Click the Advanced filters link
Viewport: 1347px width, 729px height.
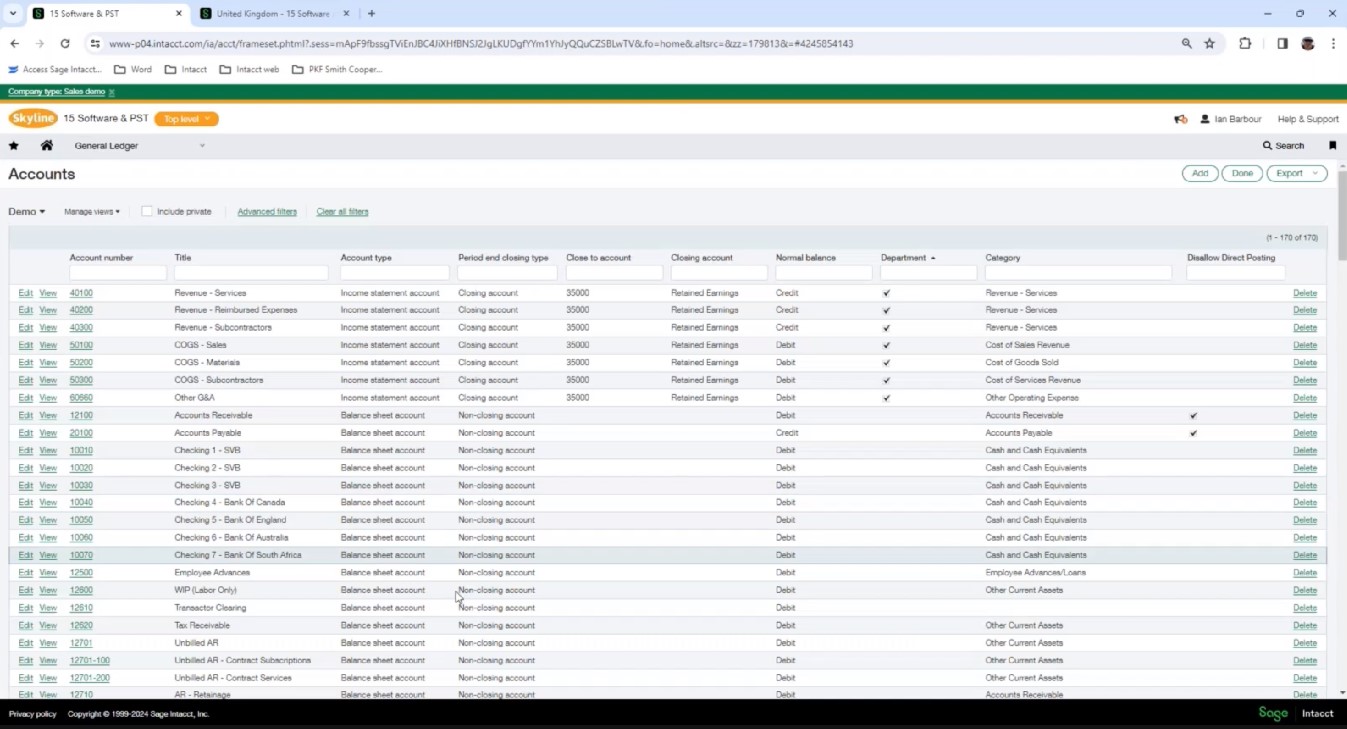(266, 211)
